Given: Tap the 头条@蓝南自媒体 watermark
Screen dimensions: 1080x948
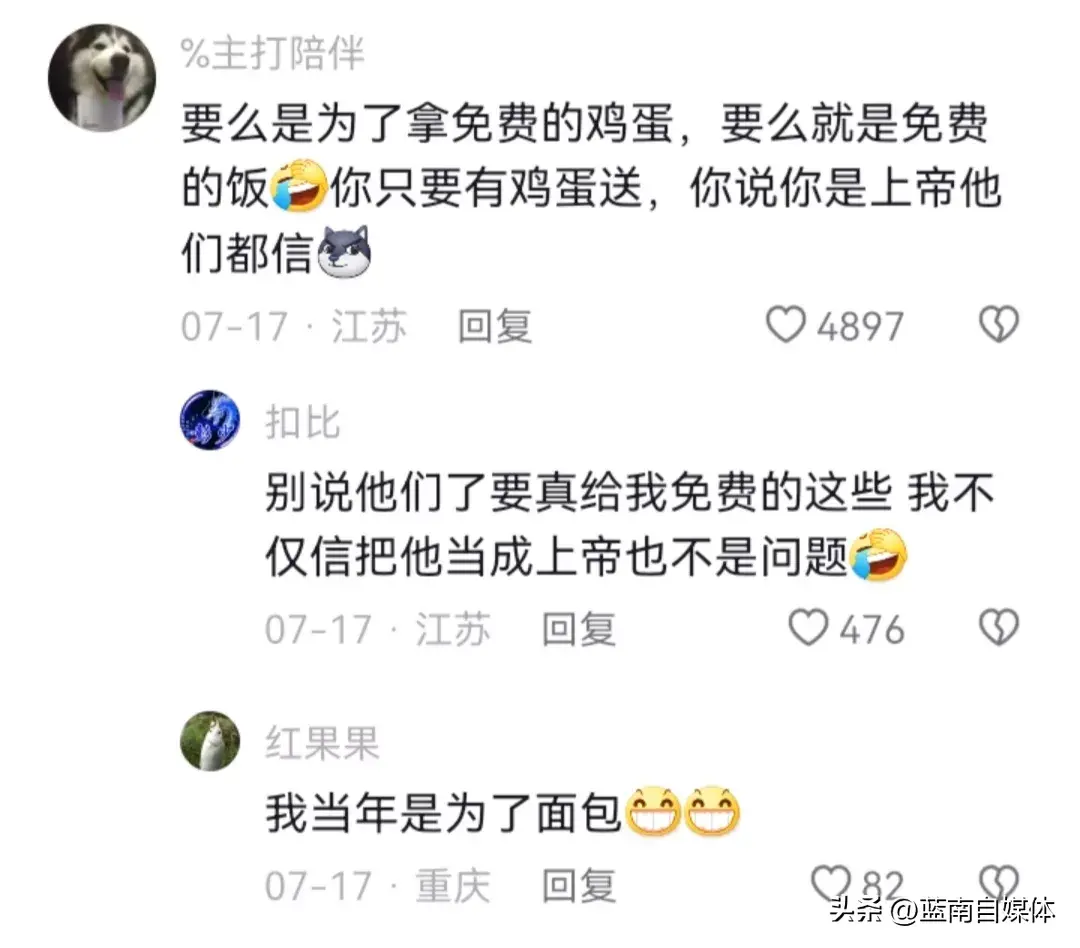Looking at the screenshot, I should [x=942, y=911].
